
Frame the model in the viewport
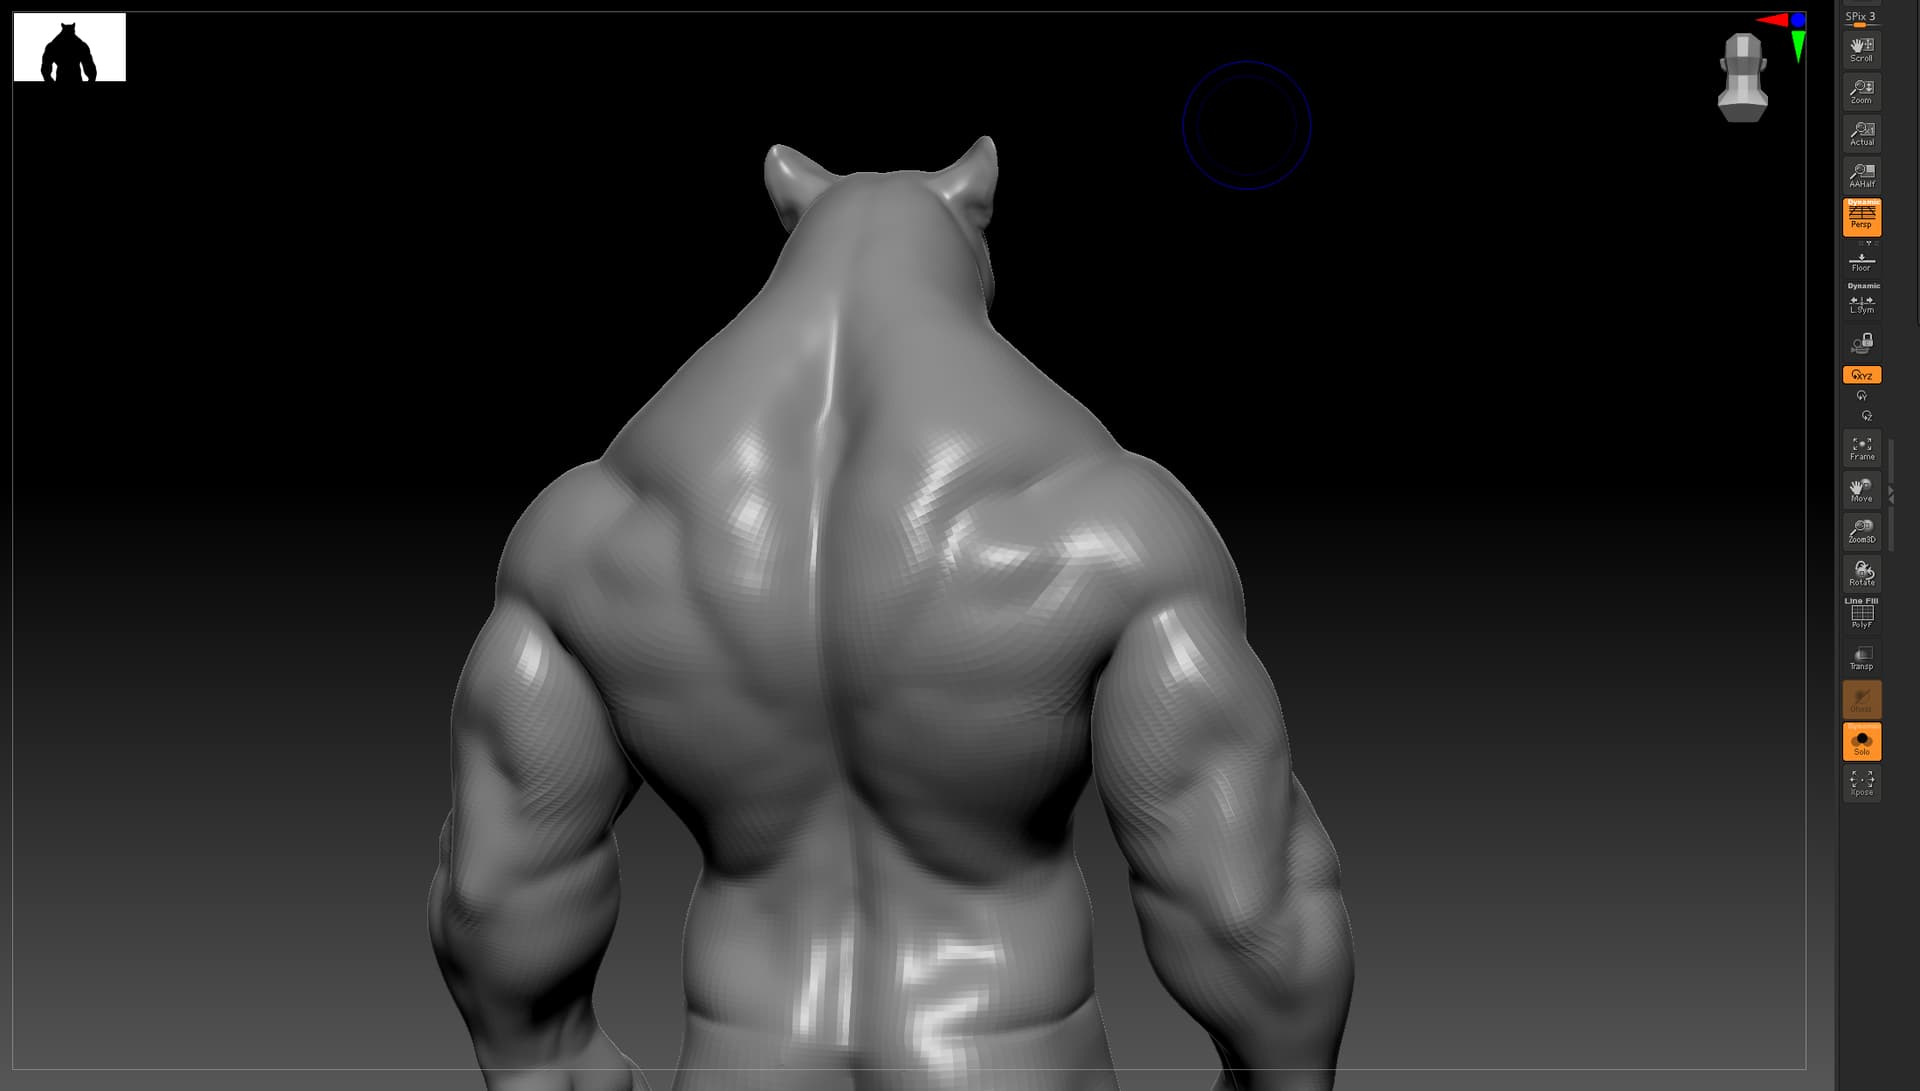pos(1861,449)
